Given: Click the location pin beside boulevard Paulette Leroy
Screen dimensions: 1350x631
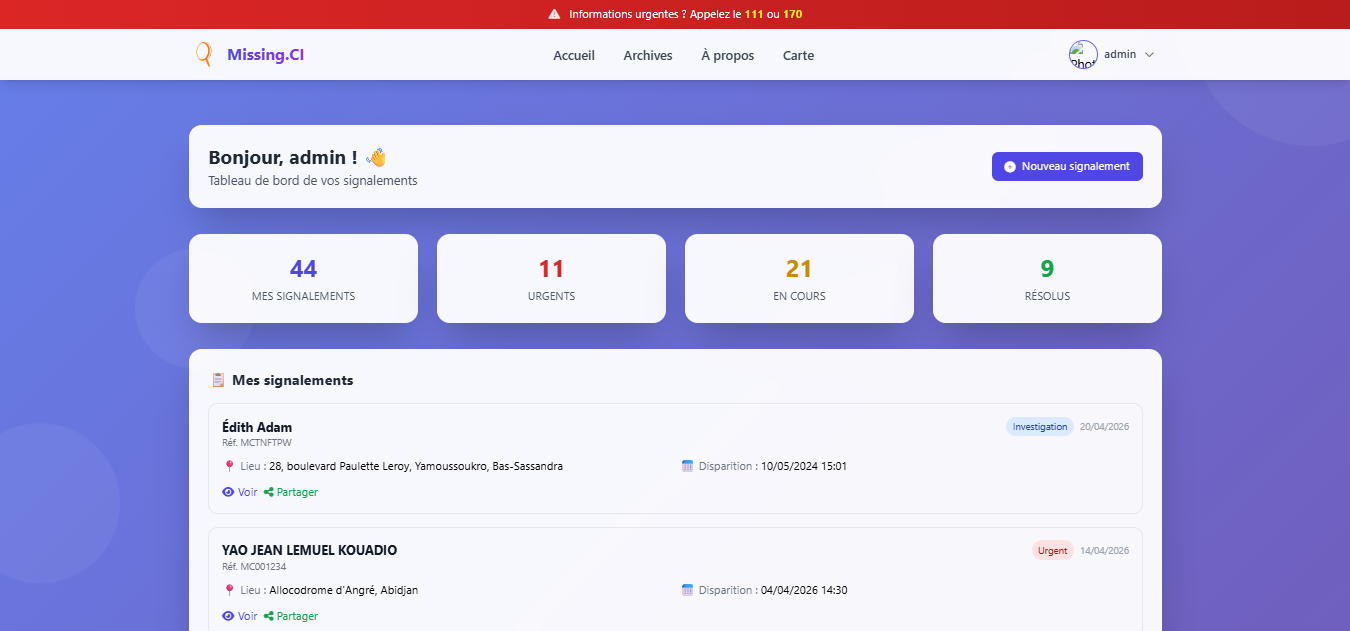Looking at the screenshot, I should pos(229,466).
